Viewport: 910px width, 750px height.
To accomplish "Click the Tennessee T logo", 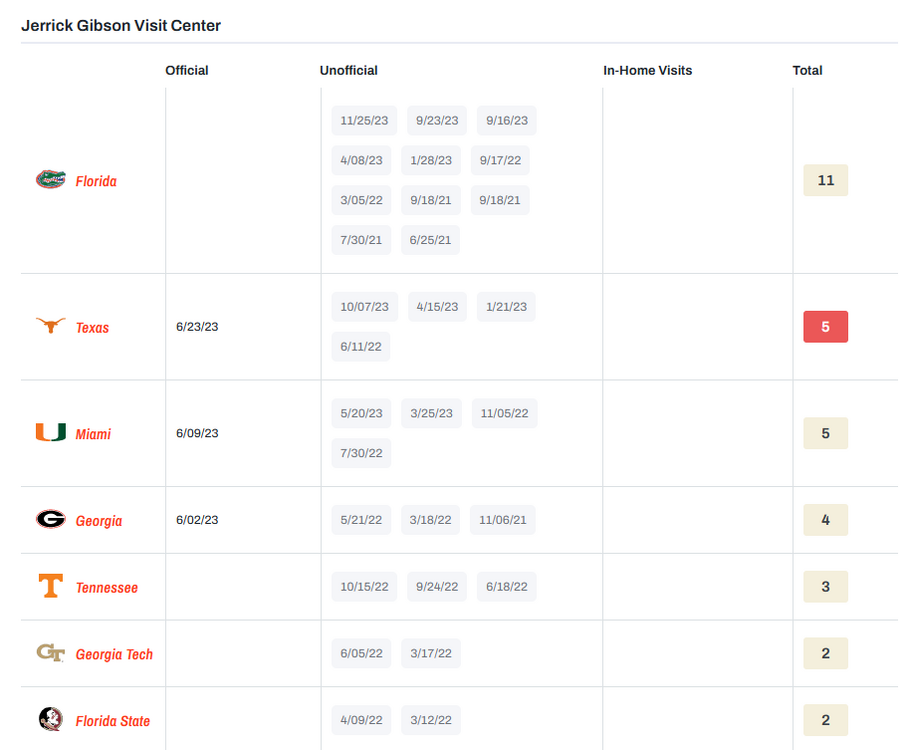I will 51,586.
